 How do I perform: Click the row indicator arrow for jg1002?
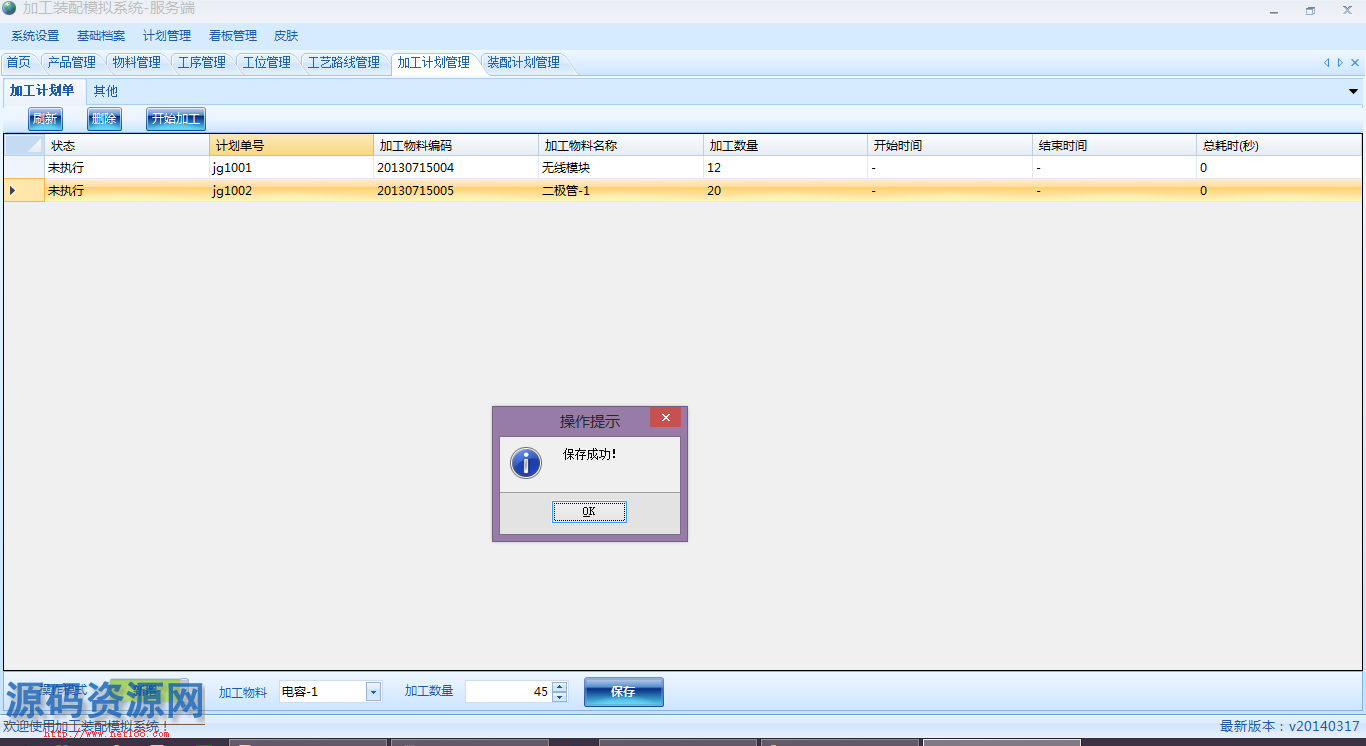[x=12, y=190]
